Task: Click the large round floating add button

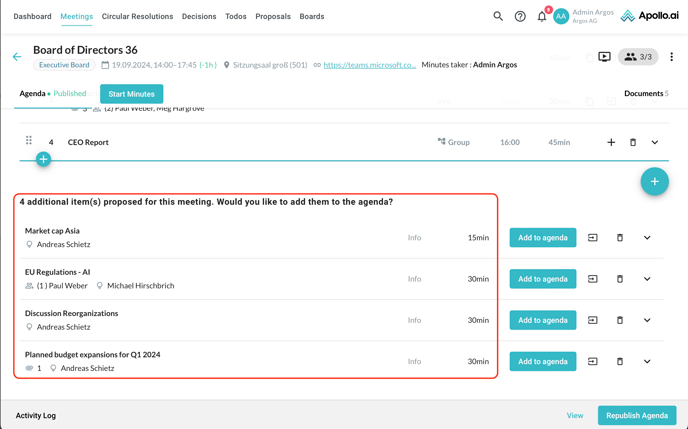Action: pos(654,181)
